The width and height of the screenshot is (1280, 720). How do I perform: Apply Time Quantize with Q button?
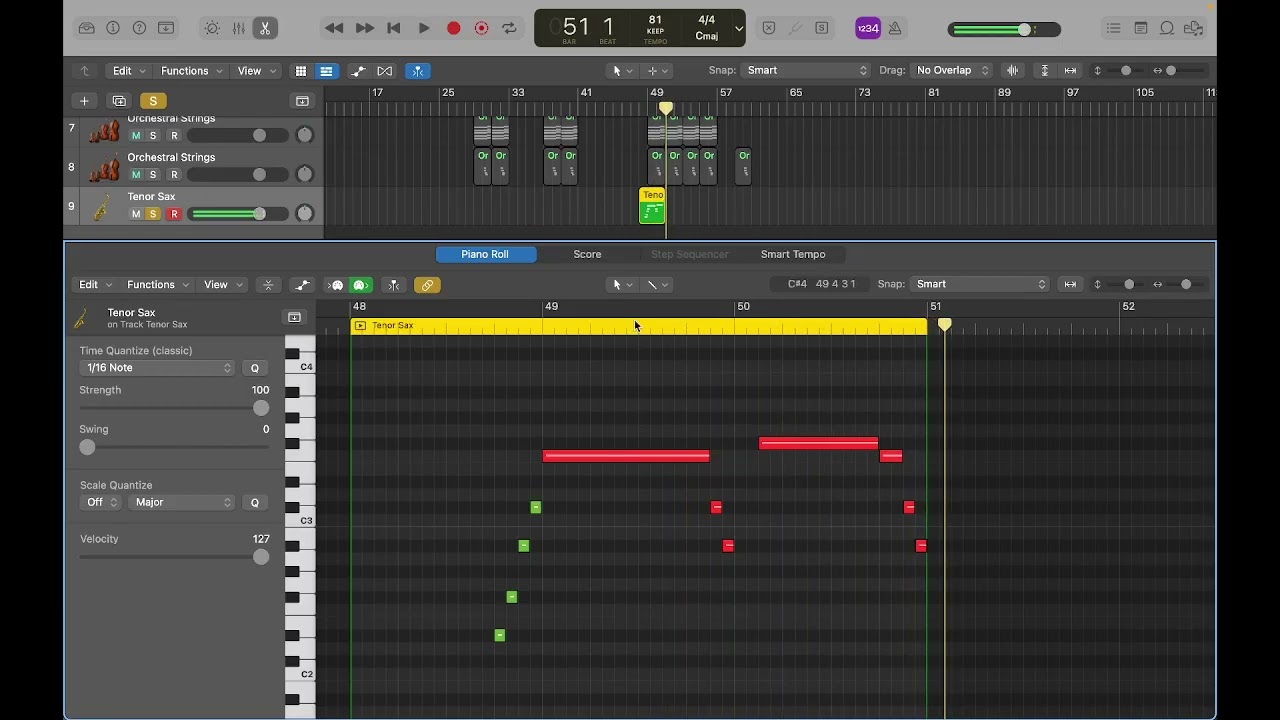point(255,368)
